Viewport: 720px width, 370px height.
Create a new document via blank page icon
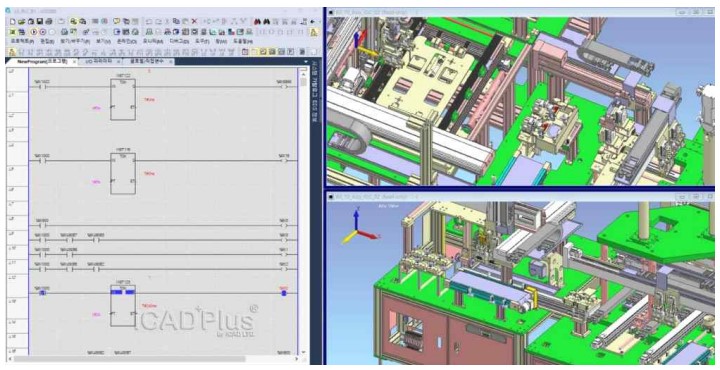click(x=12, y=21)
